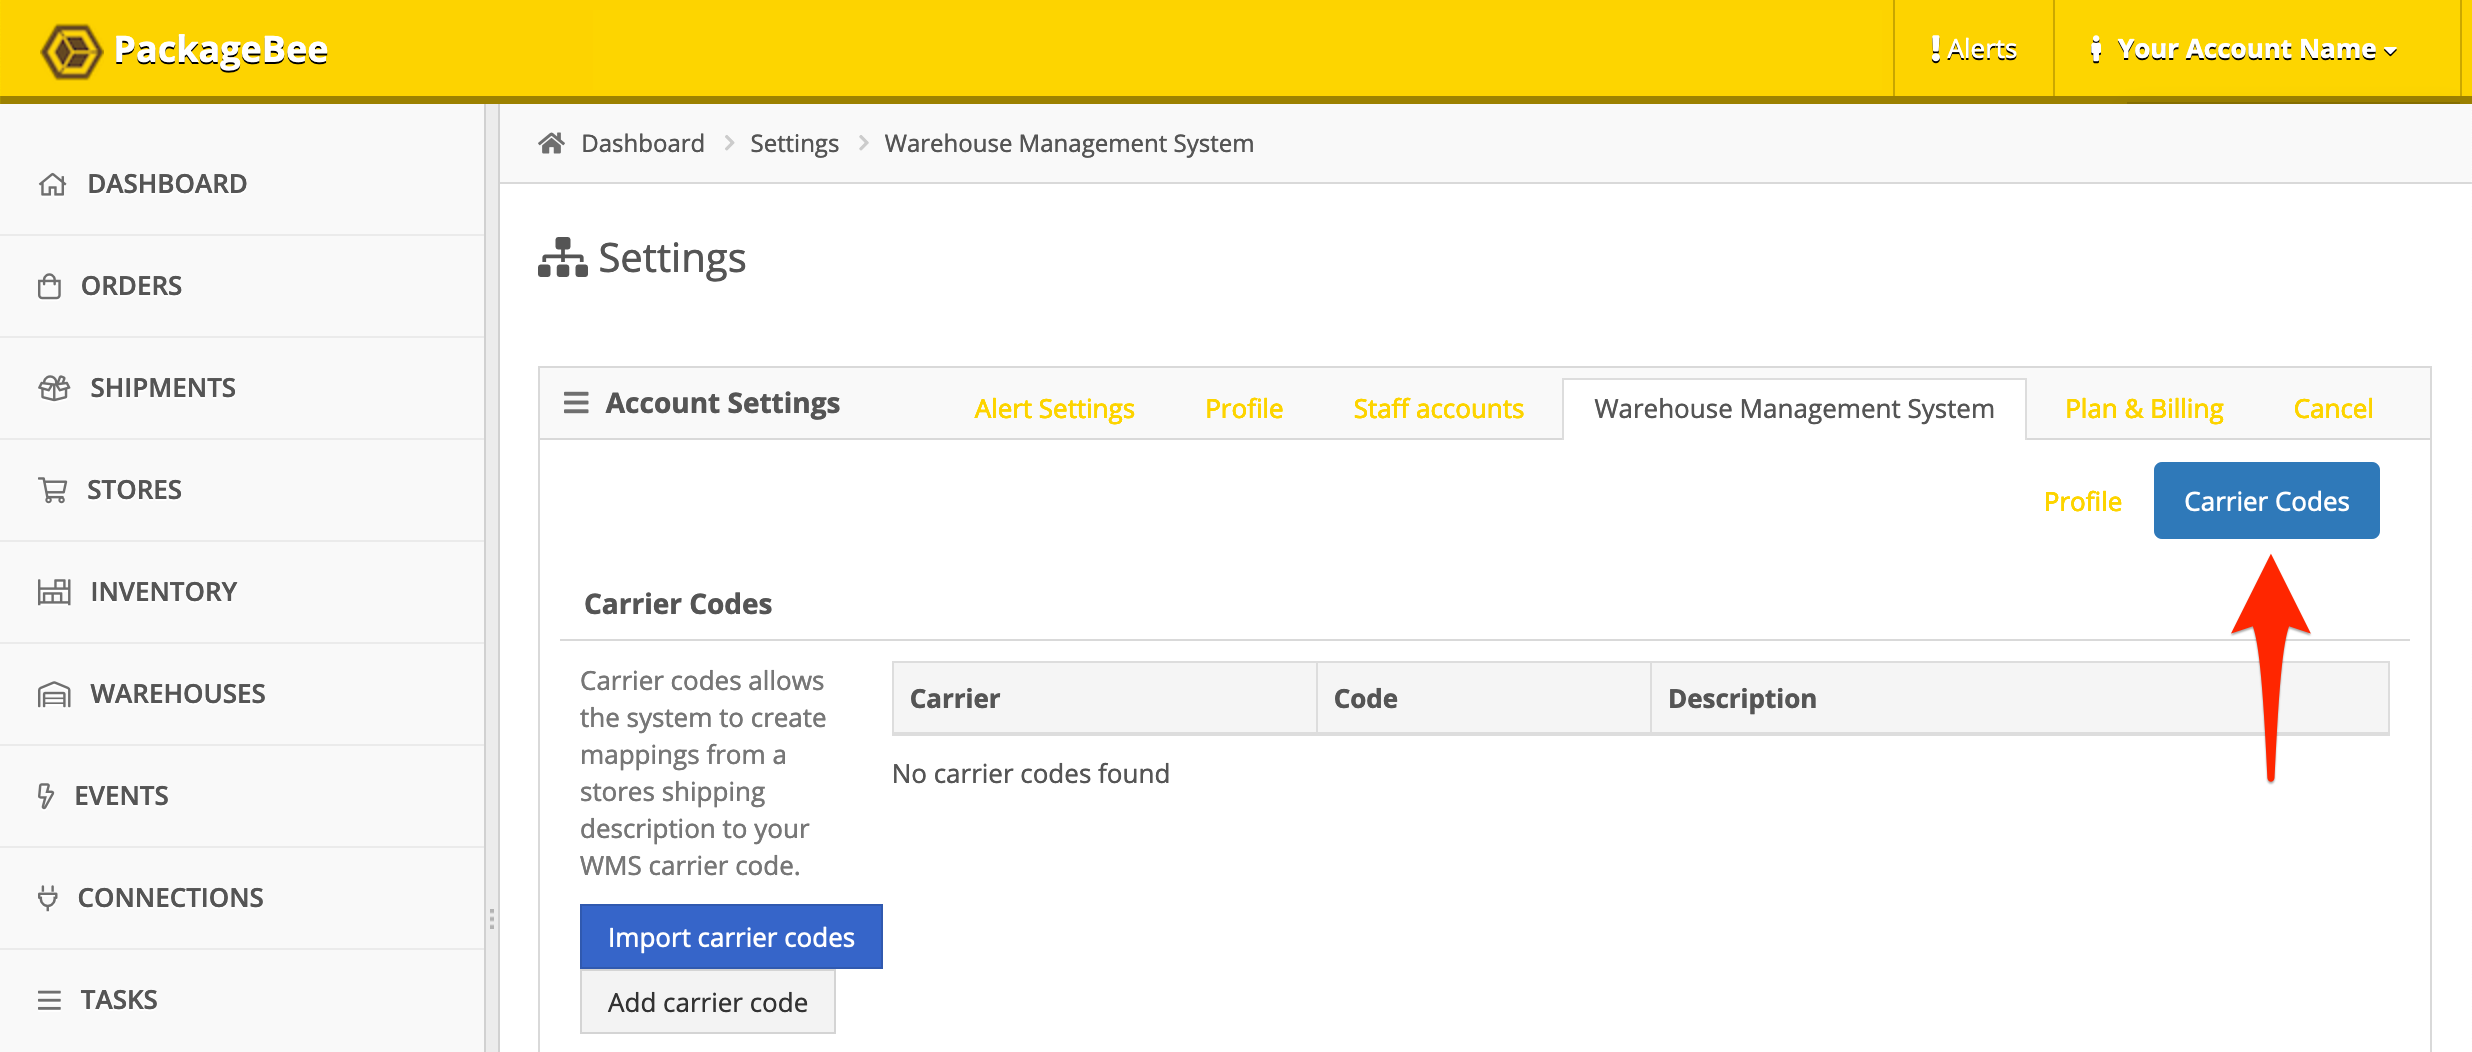Click the Events lightning bolt icon

[46, 796]
